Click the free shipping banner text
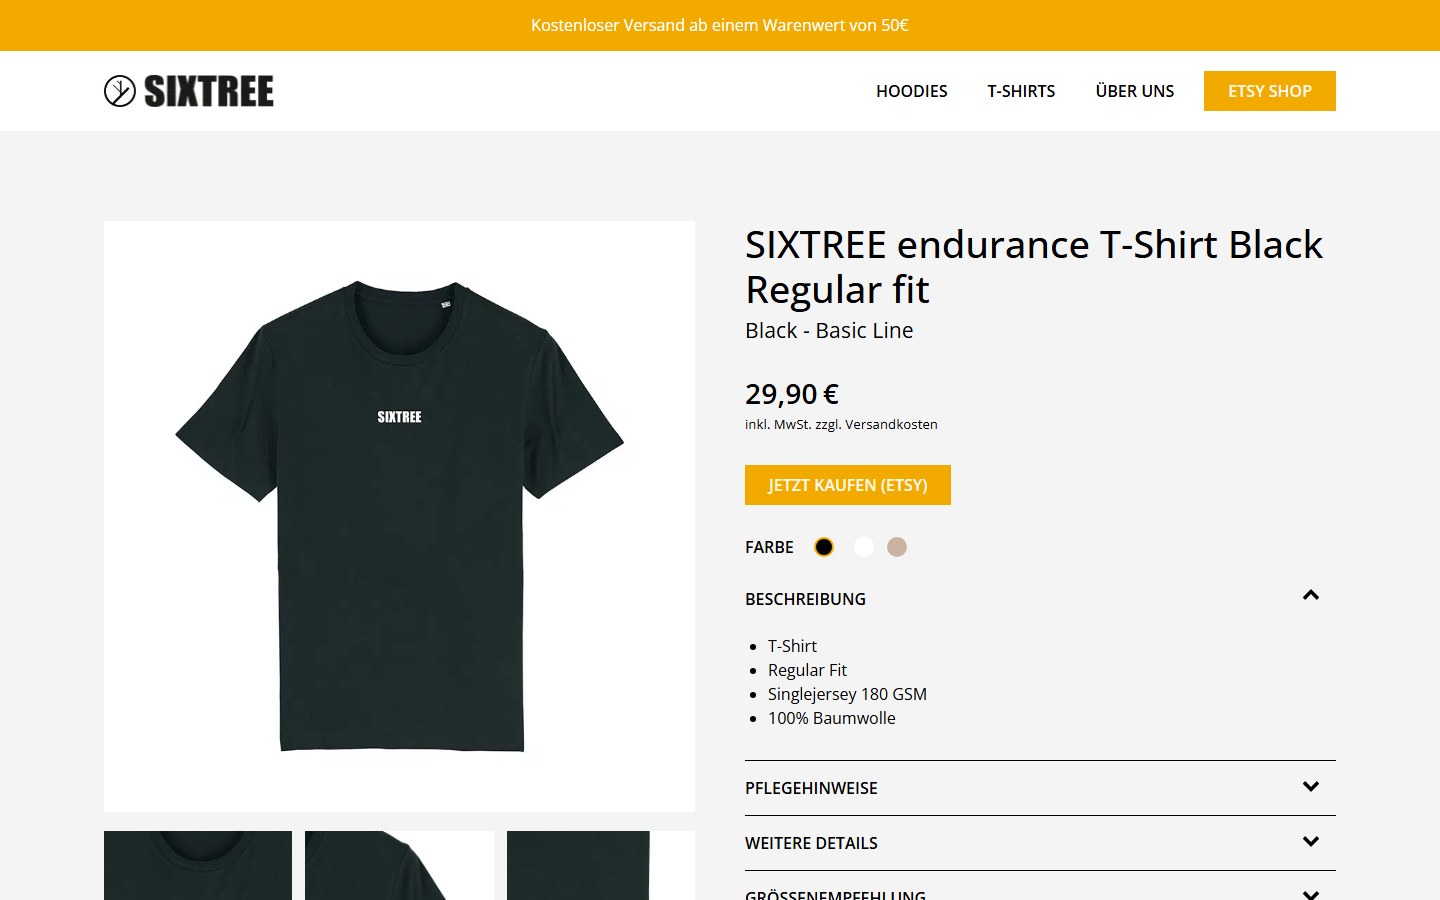 click(720, 25)
